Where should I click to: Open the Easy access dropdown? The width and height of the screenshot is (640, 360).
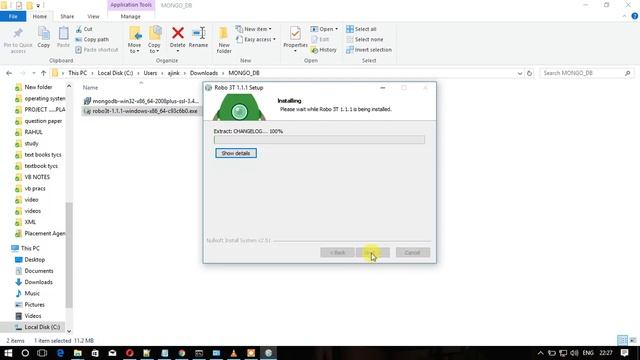pyautogui.click(x=256, y=40)
